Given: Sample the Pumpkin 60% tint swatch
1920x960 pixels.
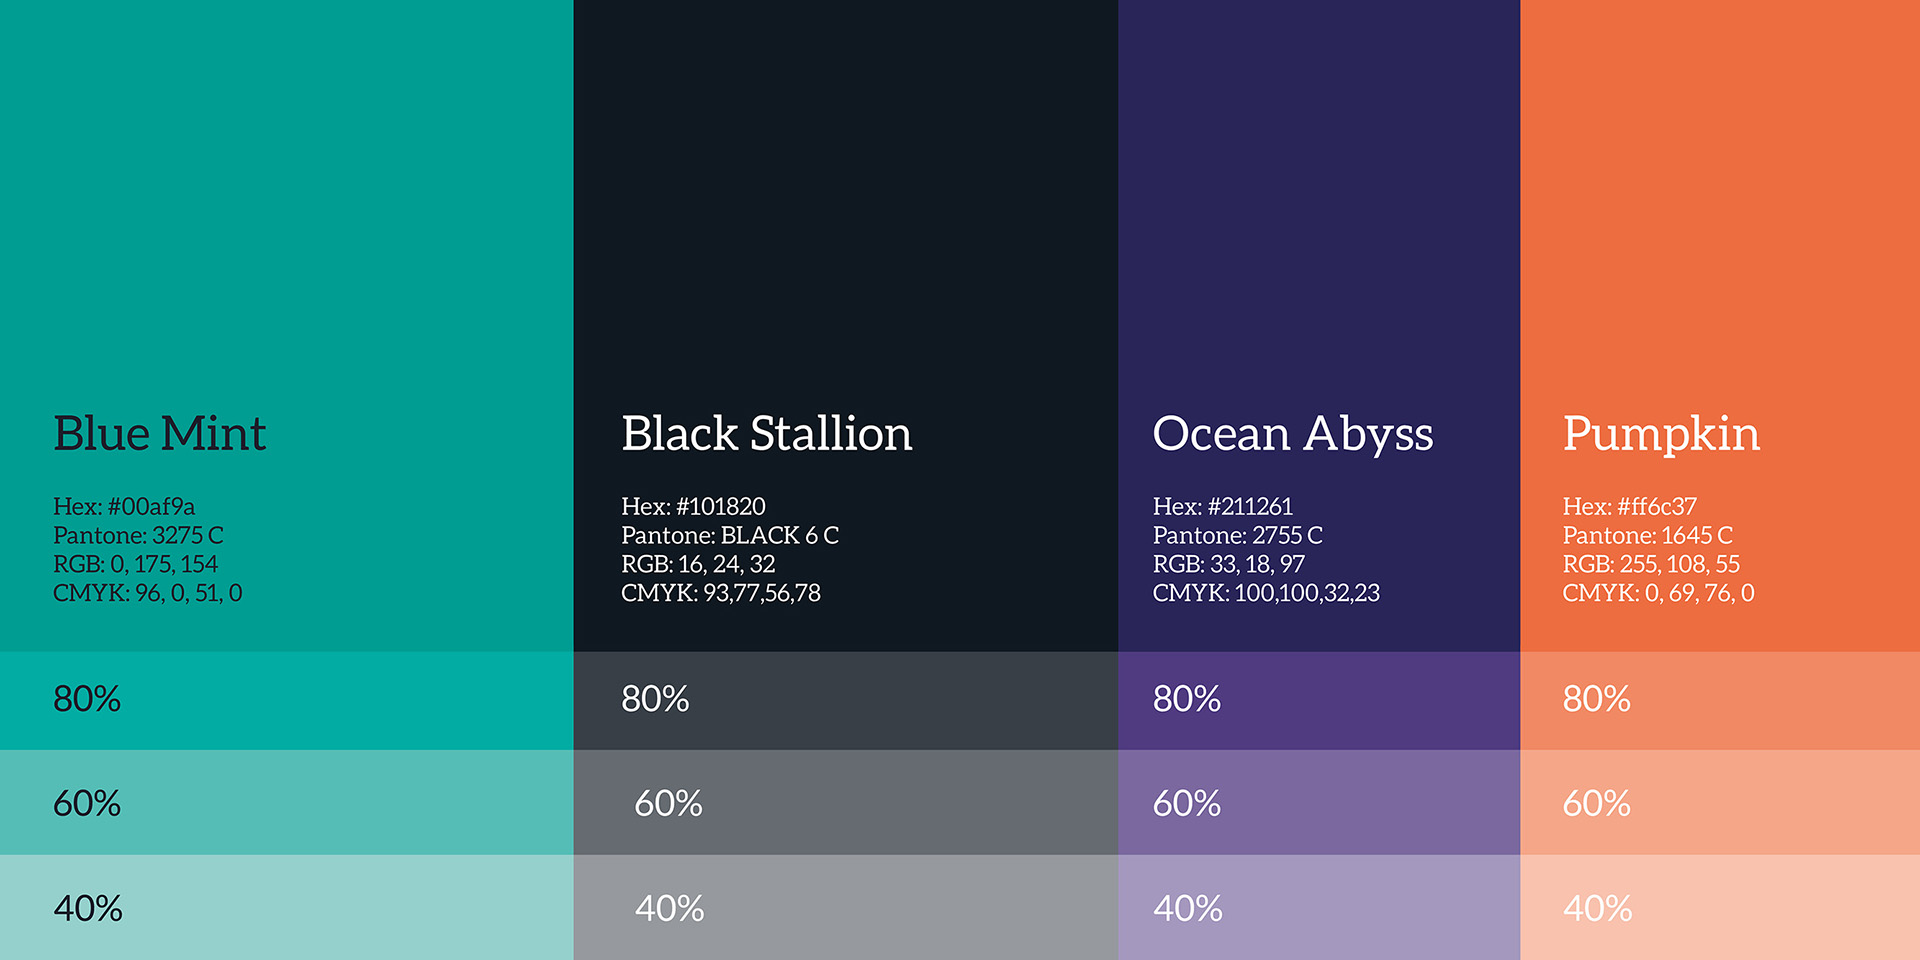Looking at the screenshot, I should (1720, 802).
